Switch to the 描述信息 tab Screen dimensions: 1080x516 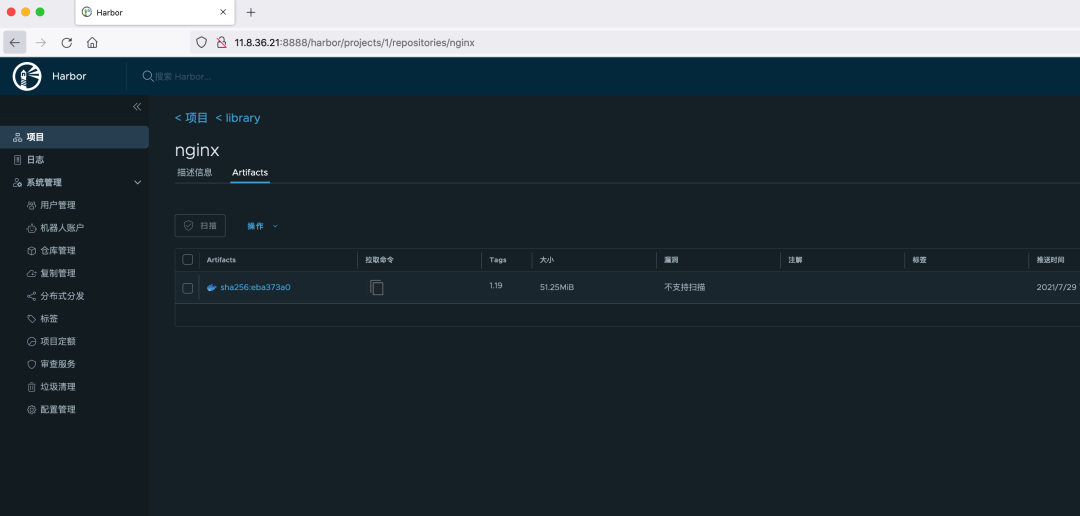point(195,172)
